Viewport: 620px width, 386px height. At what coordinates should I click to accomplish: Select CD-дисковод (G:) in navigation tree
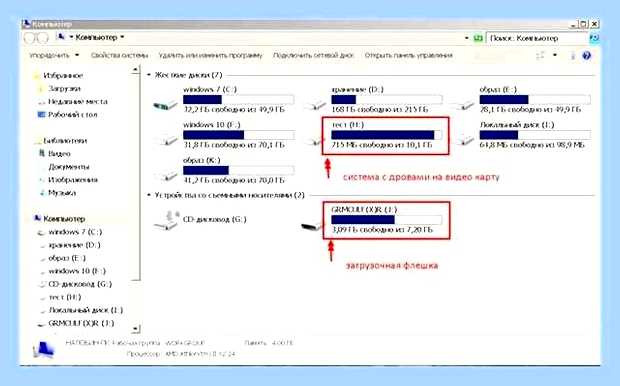80,284
